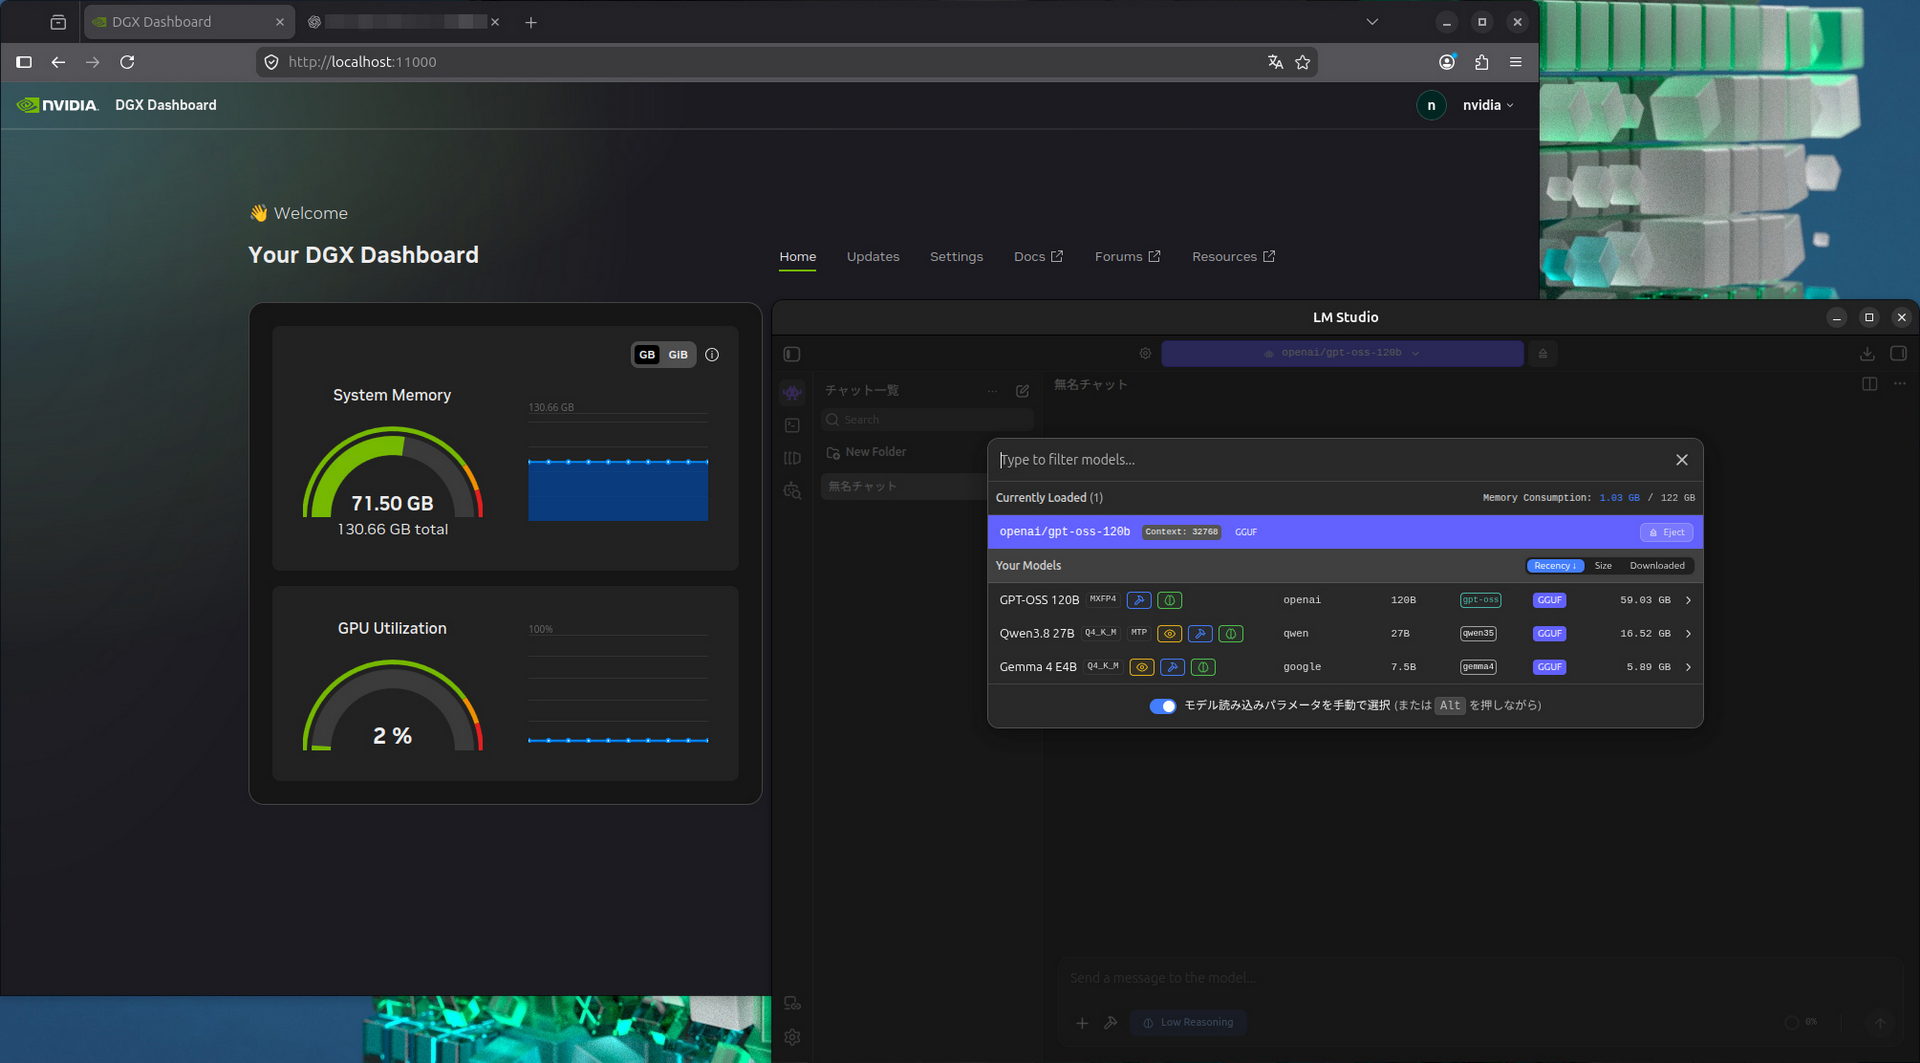This screenshot has height=1063, width=1920.
Task: Click tool-use icon on GPT-OSS 120B row
Action: 1139,601
